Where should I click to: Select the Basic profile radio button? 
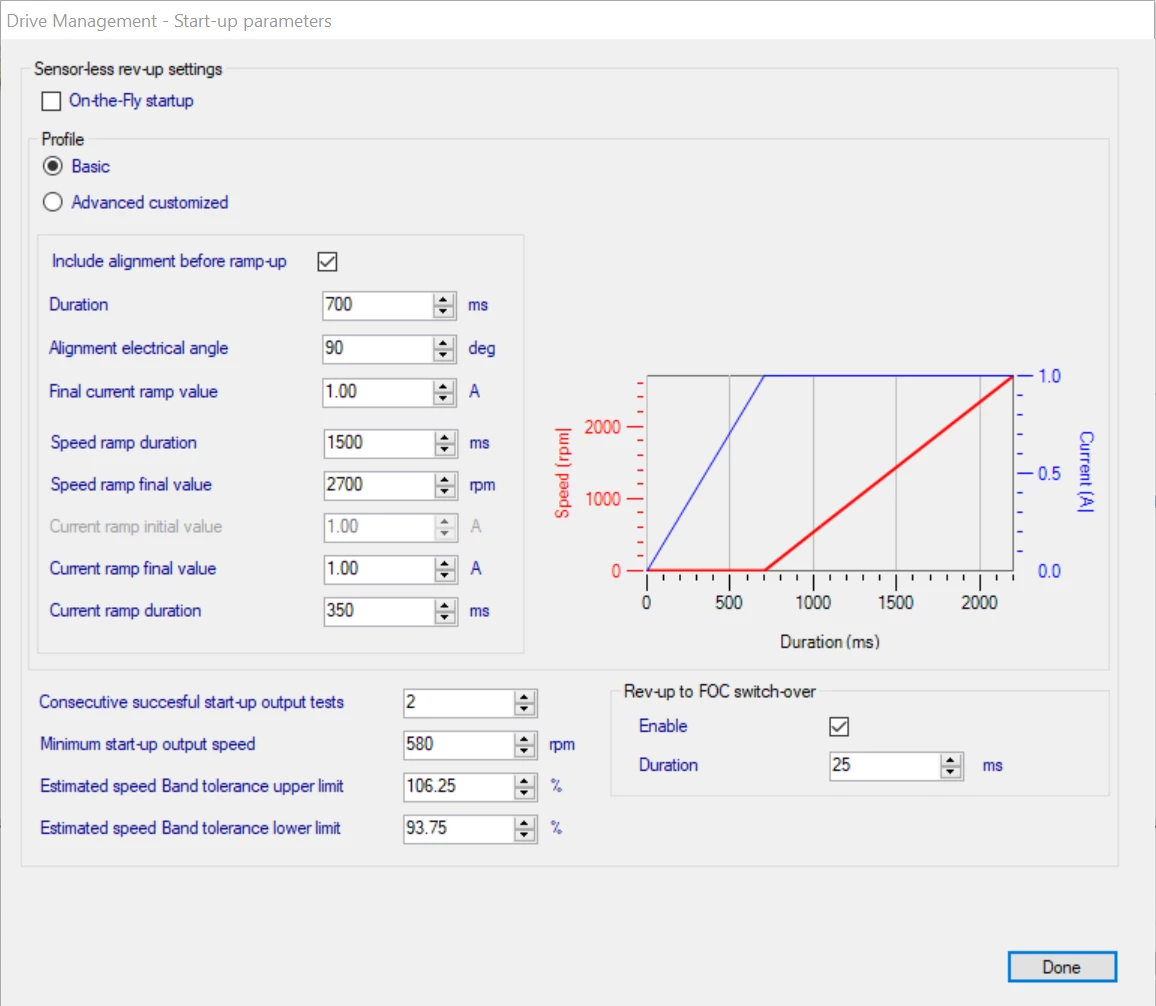click(x=52, y=166)
